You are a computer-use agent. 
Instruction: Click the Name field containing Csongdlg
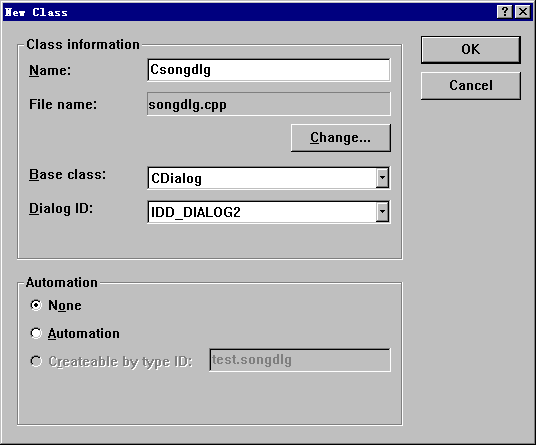point(269,70)
